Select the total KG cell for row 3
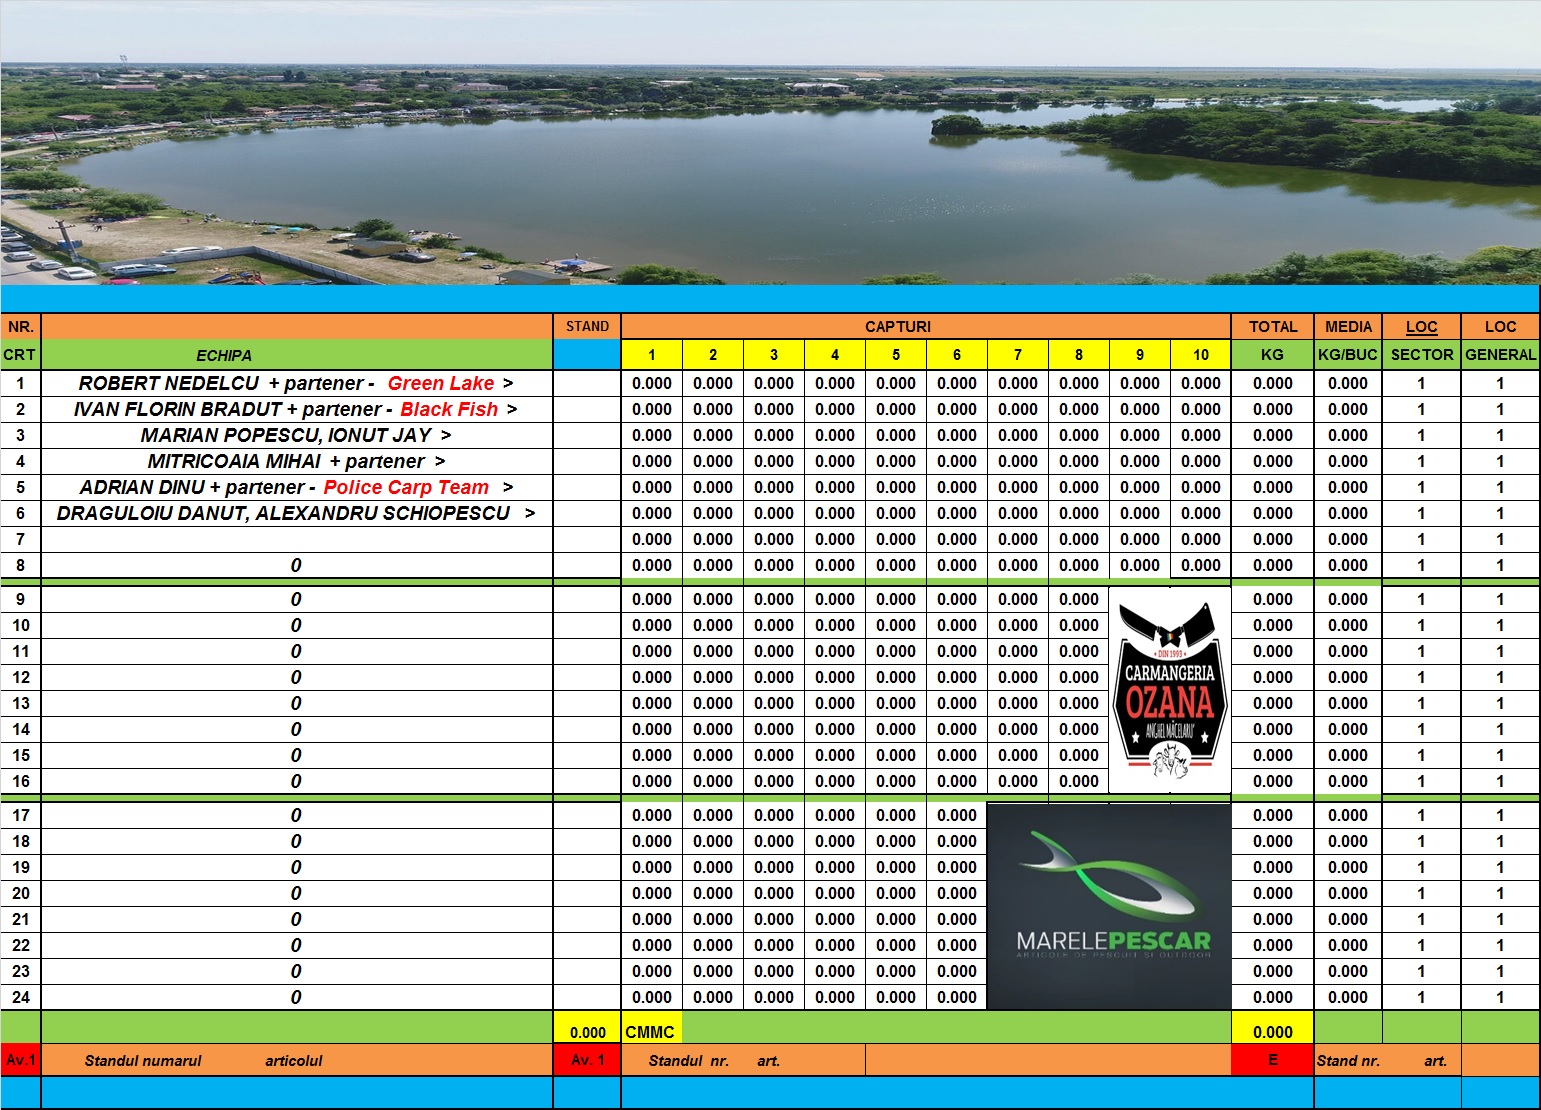The width and height of the screenshot is (1541, 1110). pyautogui.click(x=1272, y=435)
